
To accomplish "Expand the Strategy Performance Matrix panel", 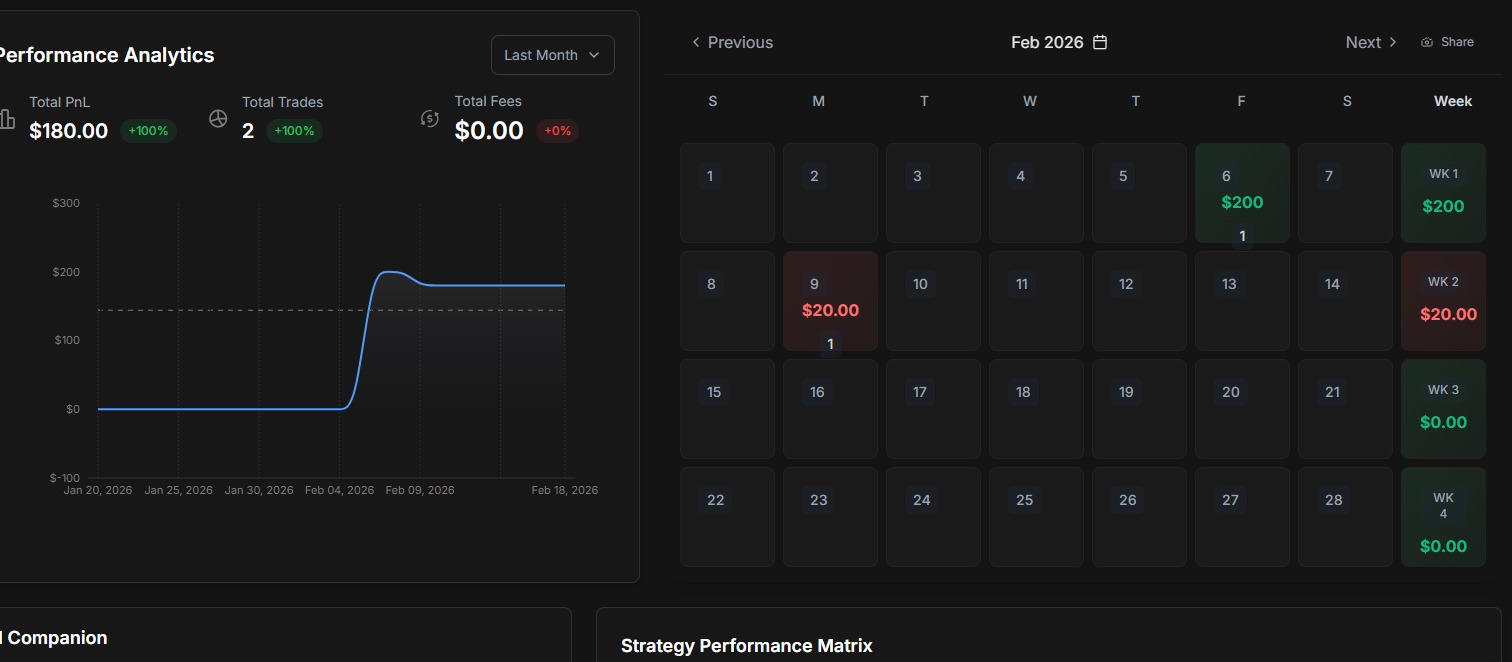I will tap(746, 645).
